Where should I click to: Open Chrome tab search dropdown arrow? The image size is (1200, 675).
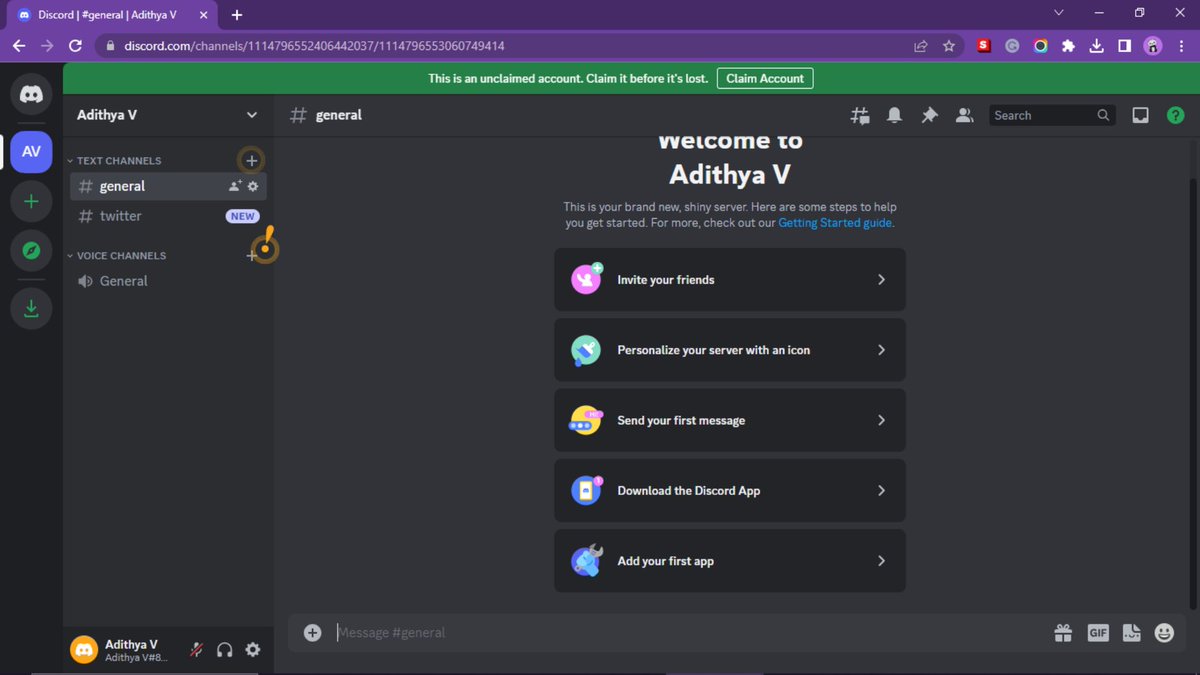(1060, 13)
